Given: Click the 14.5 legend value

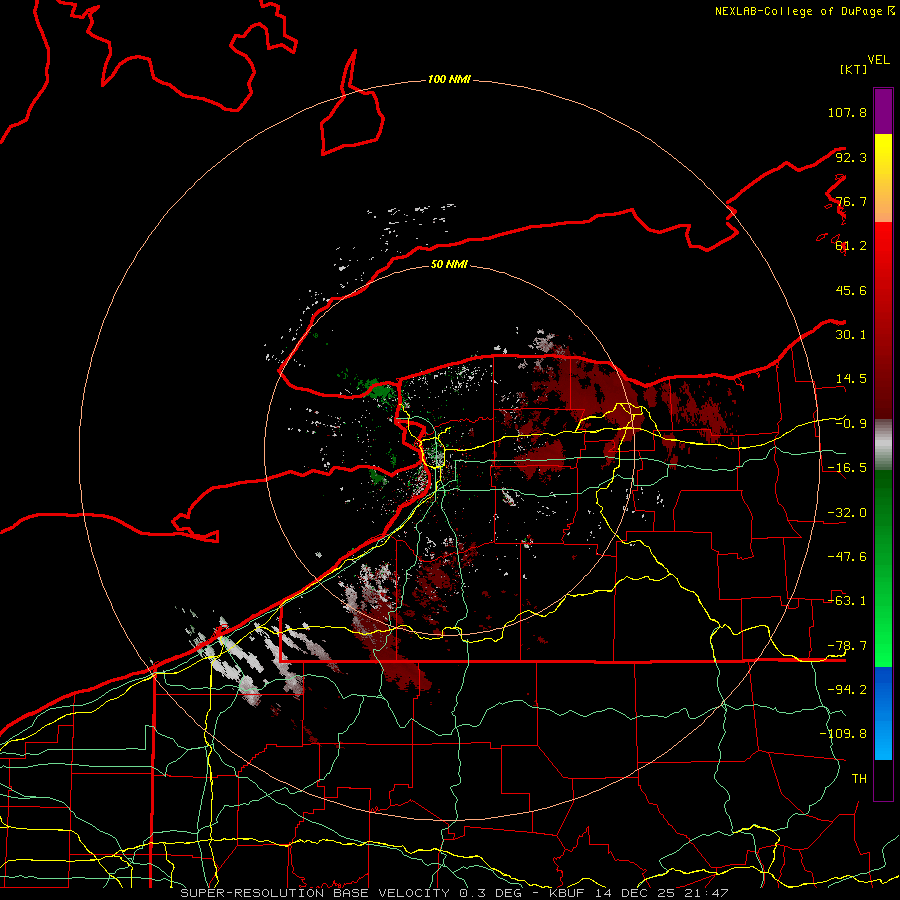Looking at the screenshot, I should pos(851,379).
